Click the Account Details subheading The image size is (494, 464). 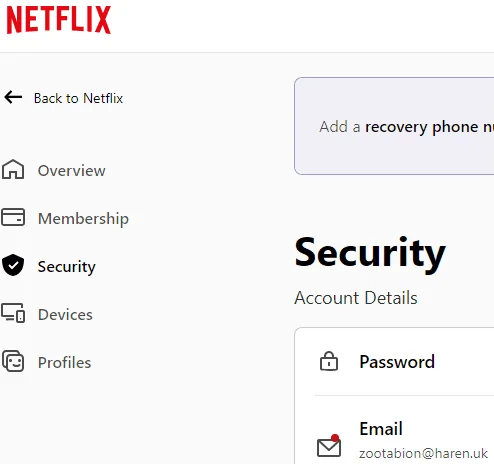tap(356, 298)
